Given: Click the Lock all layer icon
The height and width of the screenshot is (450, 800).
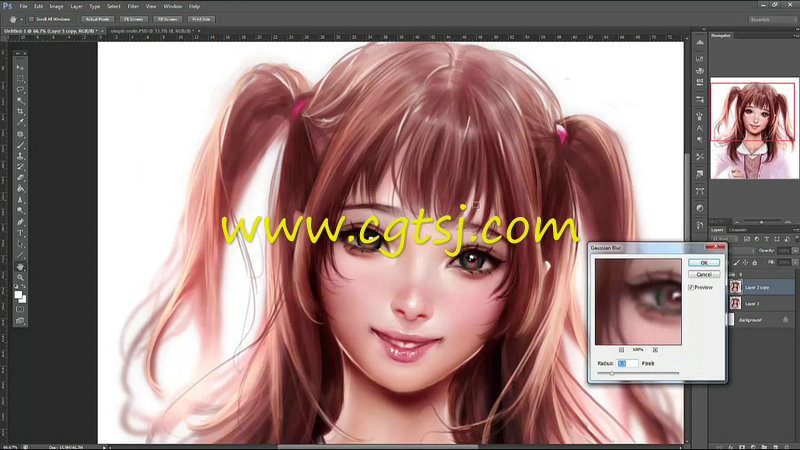Looking at the screenshot, I should tap(755, 263).
